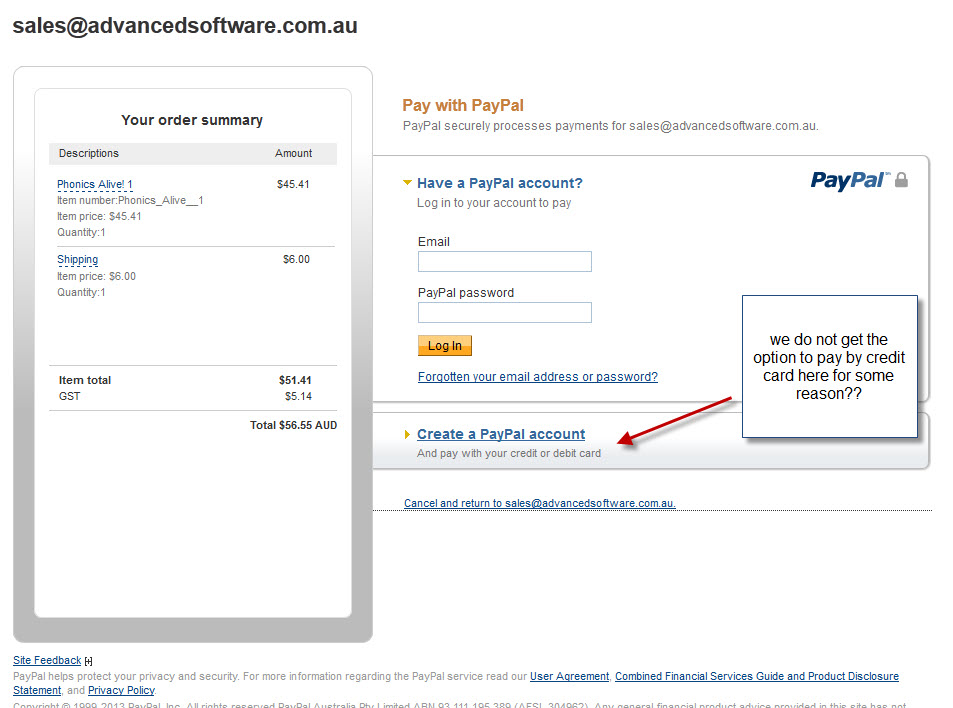Open Combined Financial Services Guide link
The height and width of the screenshot is (708, 953).
(756, 677)
